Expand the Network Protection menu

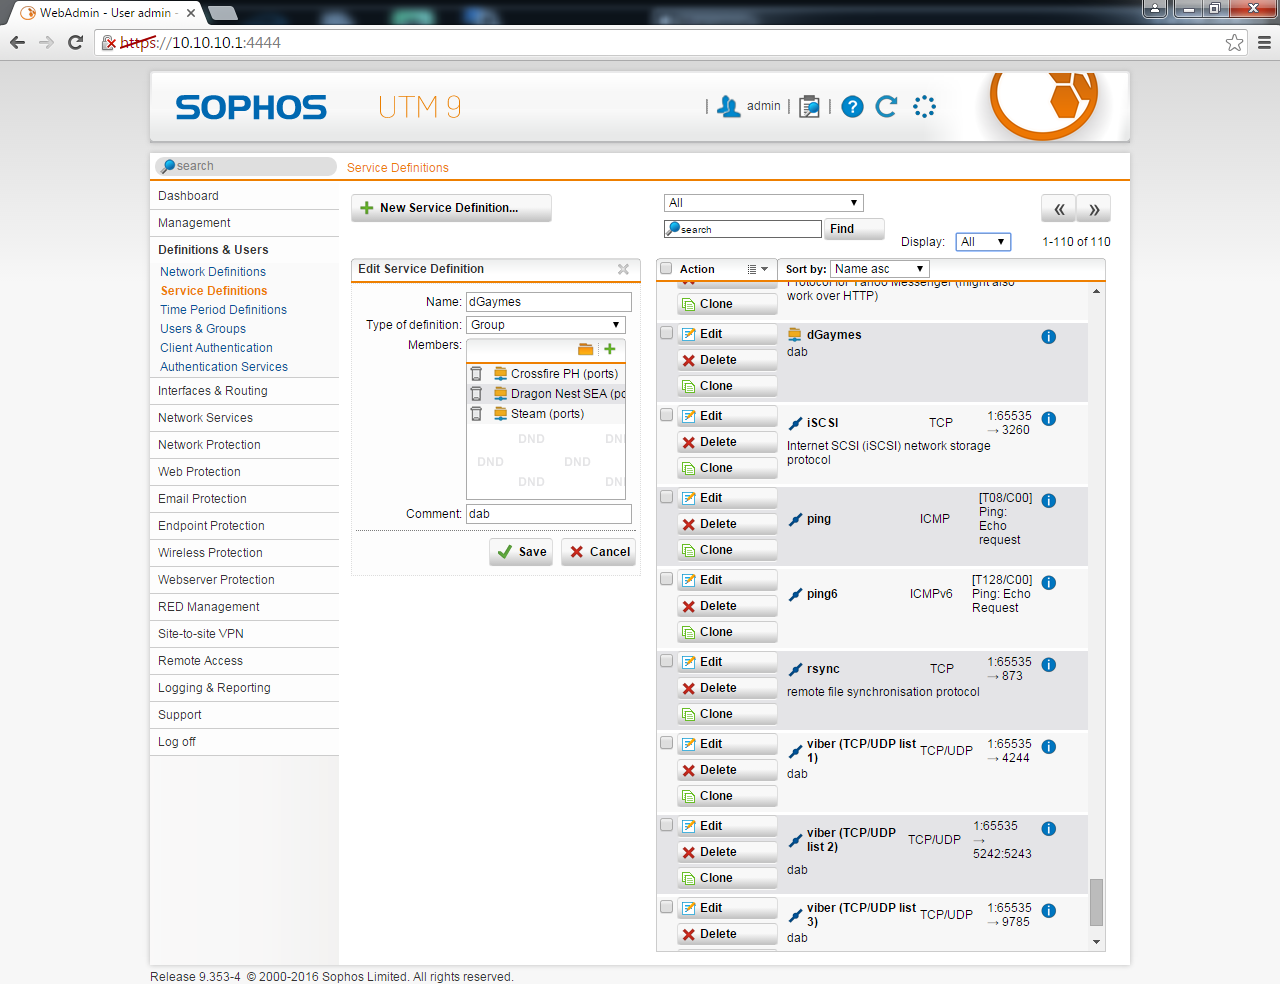[245, 445]
